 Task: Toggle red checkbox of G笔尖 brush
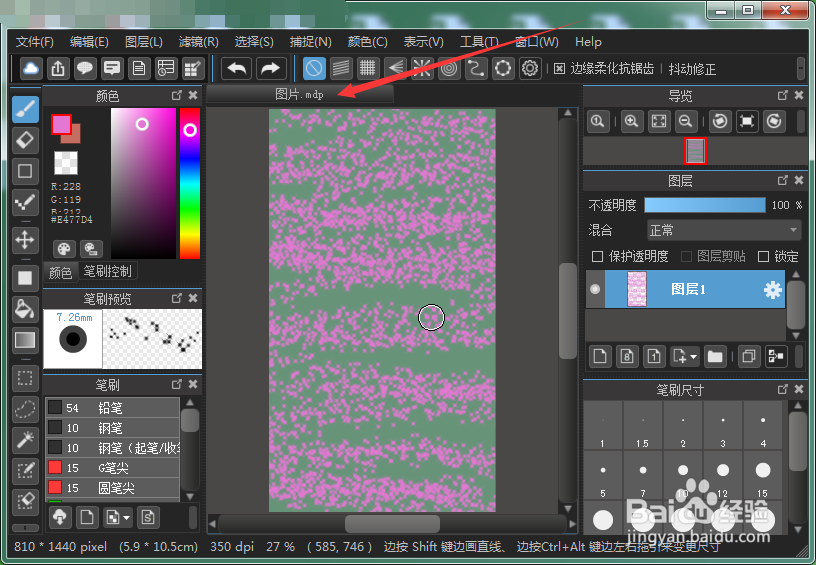pos(55,467)
